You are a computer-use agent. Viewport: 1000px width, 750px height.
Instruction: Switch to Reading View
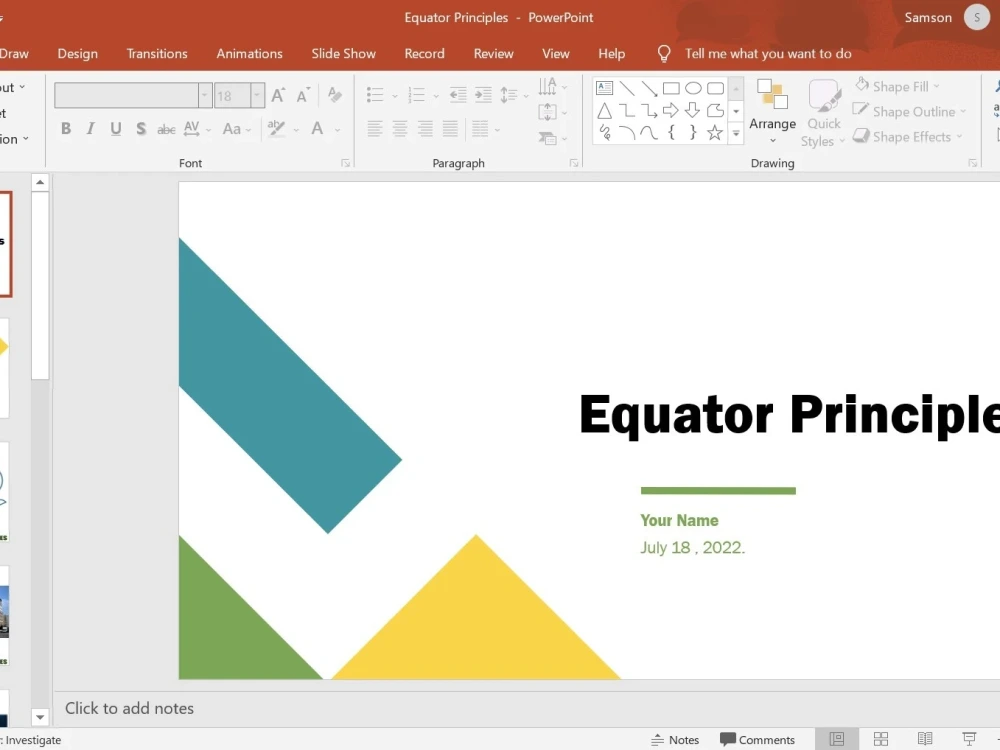(x=925, y=739)
